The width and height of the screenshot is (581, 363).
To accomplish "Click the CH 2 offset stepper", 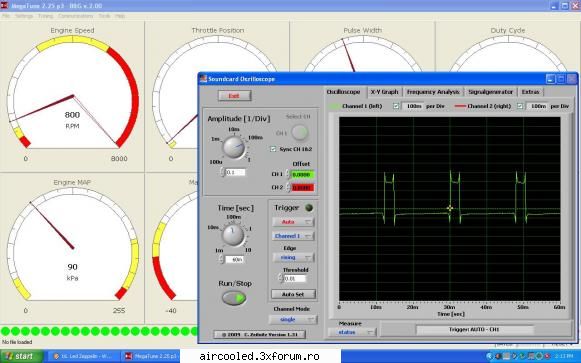I will 287,188.
